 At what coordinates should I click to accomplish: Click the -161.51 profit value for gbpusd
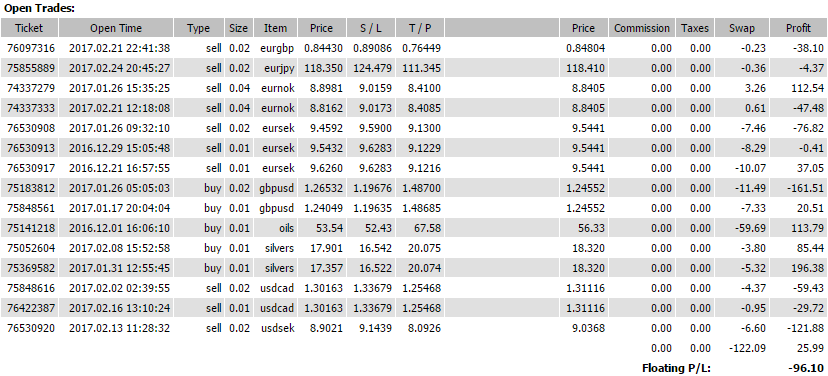click(804, 188)
